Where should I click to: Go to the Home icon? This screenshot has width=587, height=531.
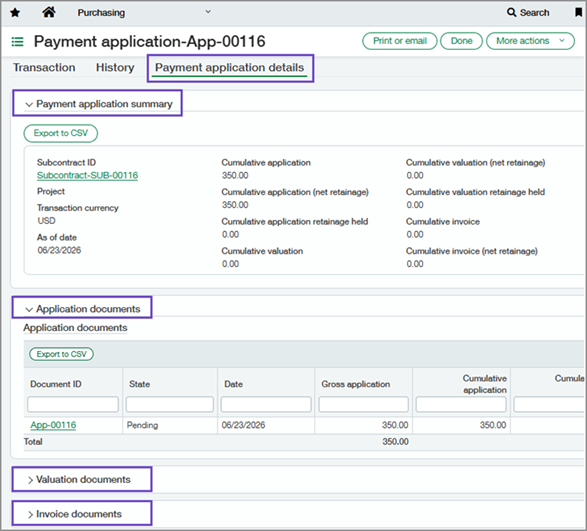49,12
